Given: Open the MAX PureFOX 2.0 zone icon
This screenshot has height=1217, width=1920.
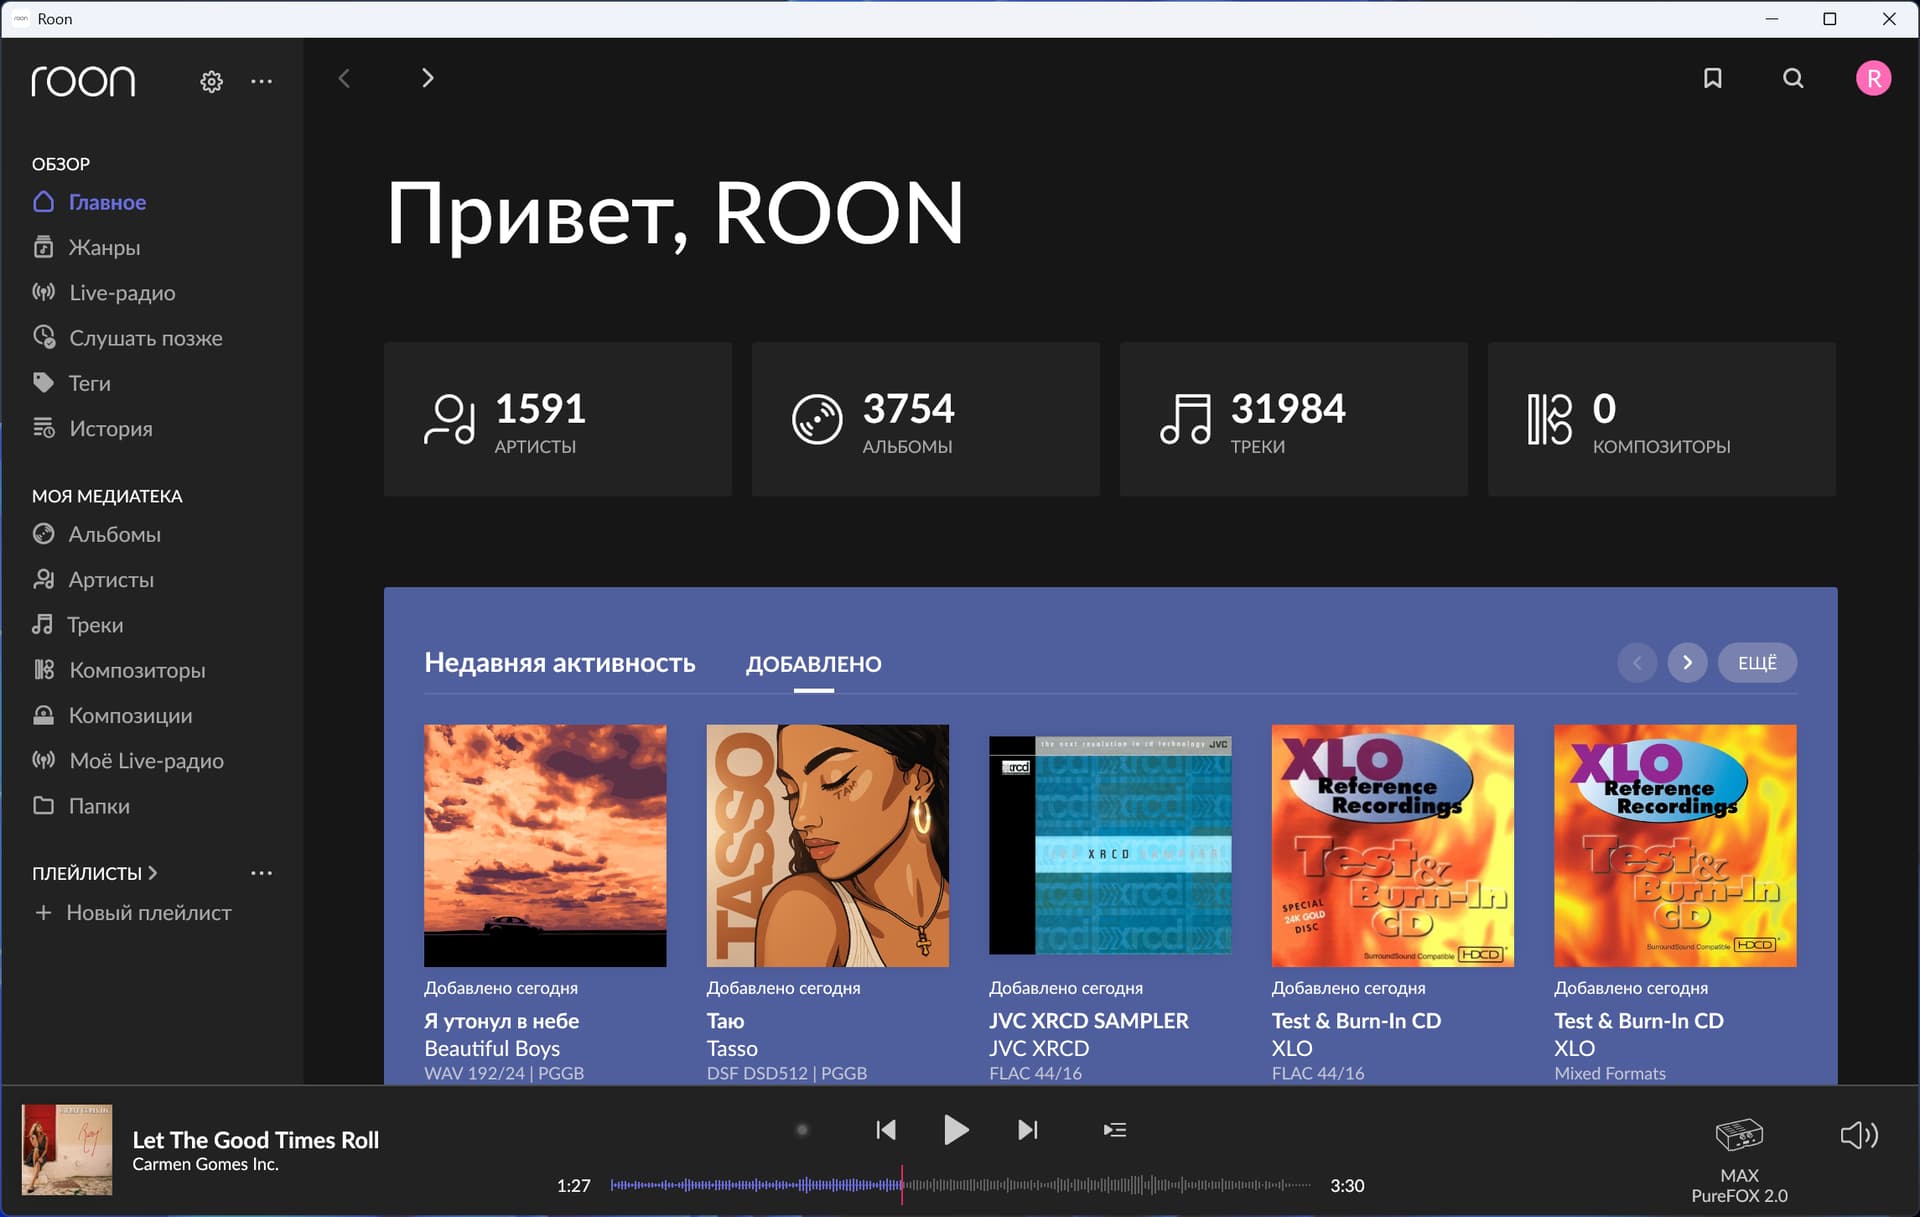Looking at the screenshot, I should click(1739, 1135).
